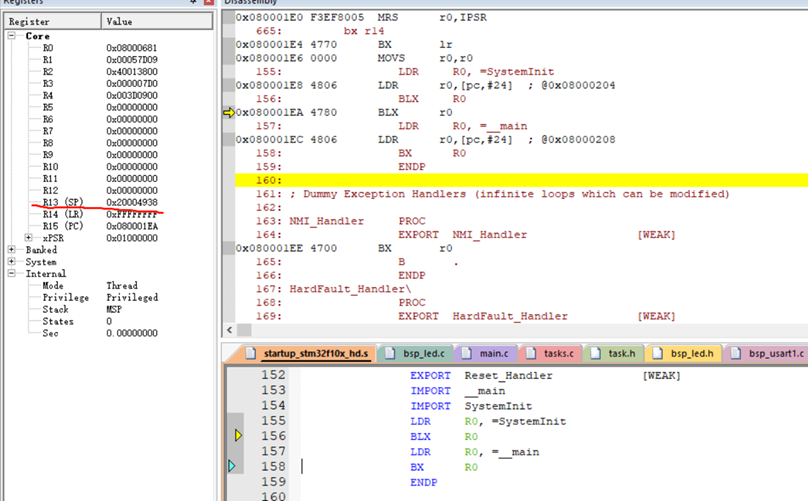Select the R2 register row
The image size is (808, 501).
(109, 72)
